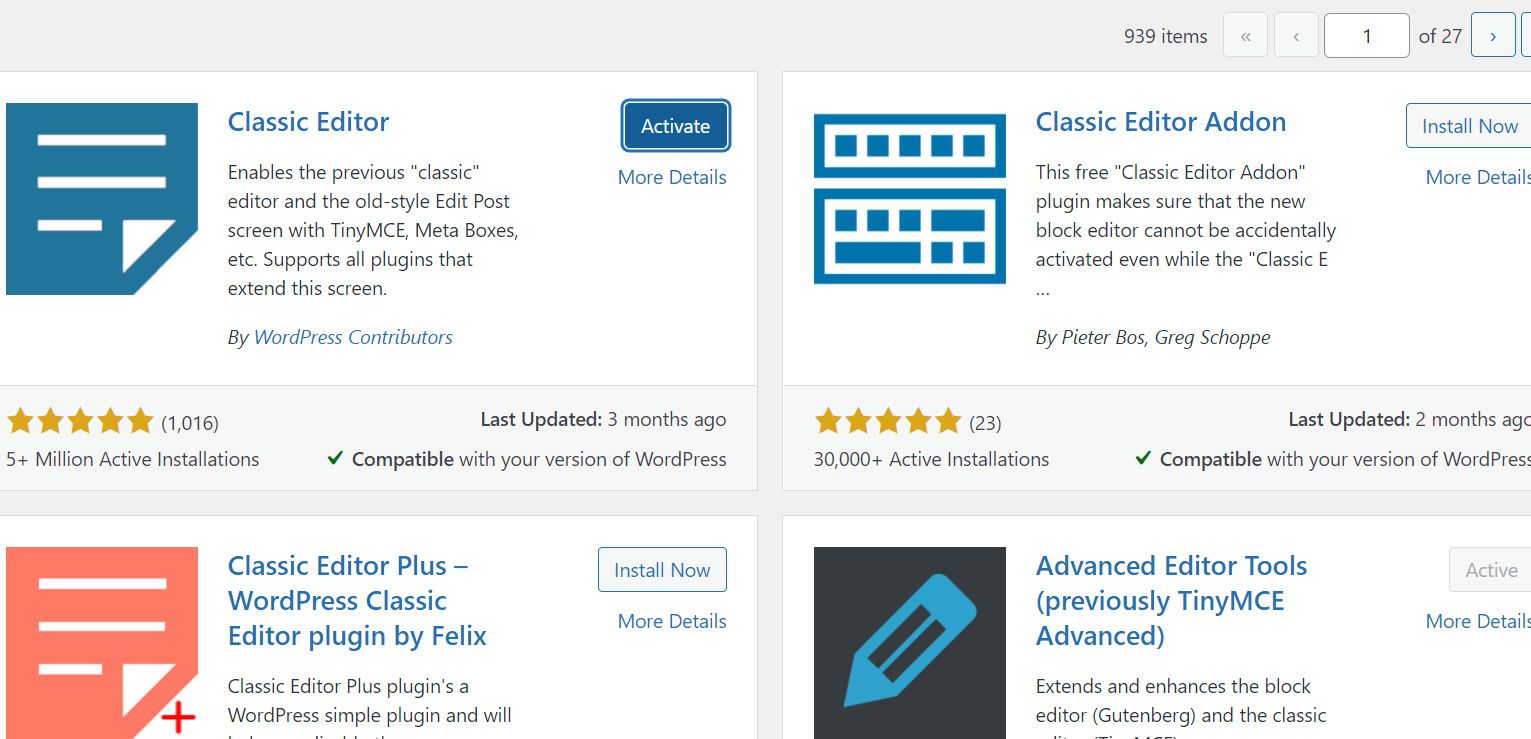The height and width of the screenshot is (739, 1531).
Task: Open the Classic Editor Addon title link
Action: click(1161, 121)
